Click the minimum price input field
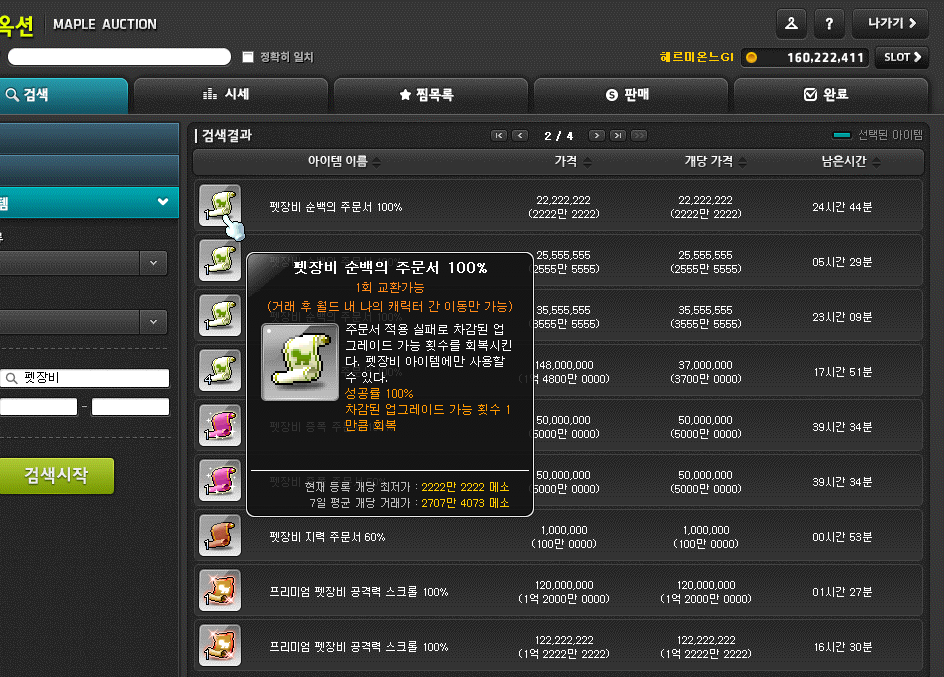Image resolution: width=944 pixels, height=677 pixels. (39, 407)
